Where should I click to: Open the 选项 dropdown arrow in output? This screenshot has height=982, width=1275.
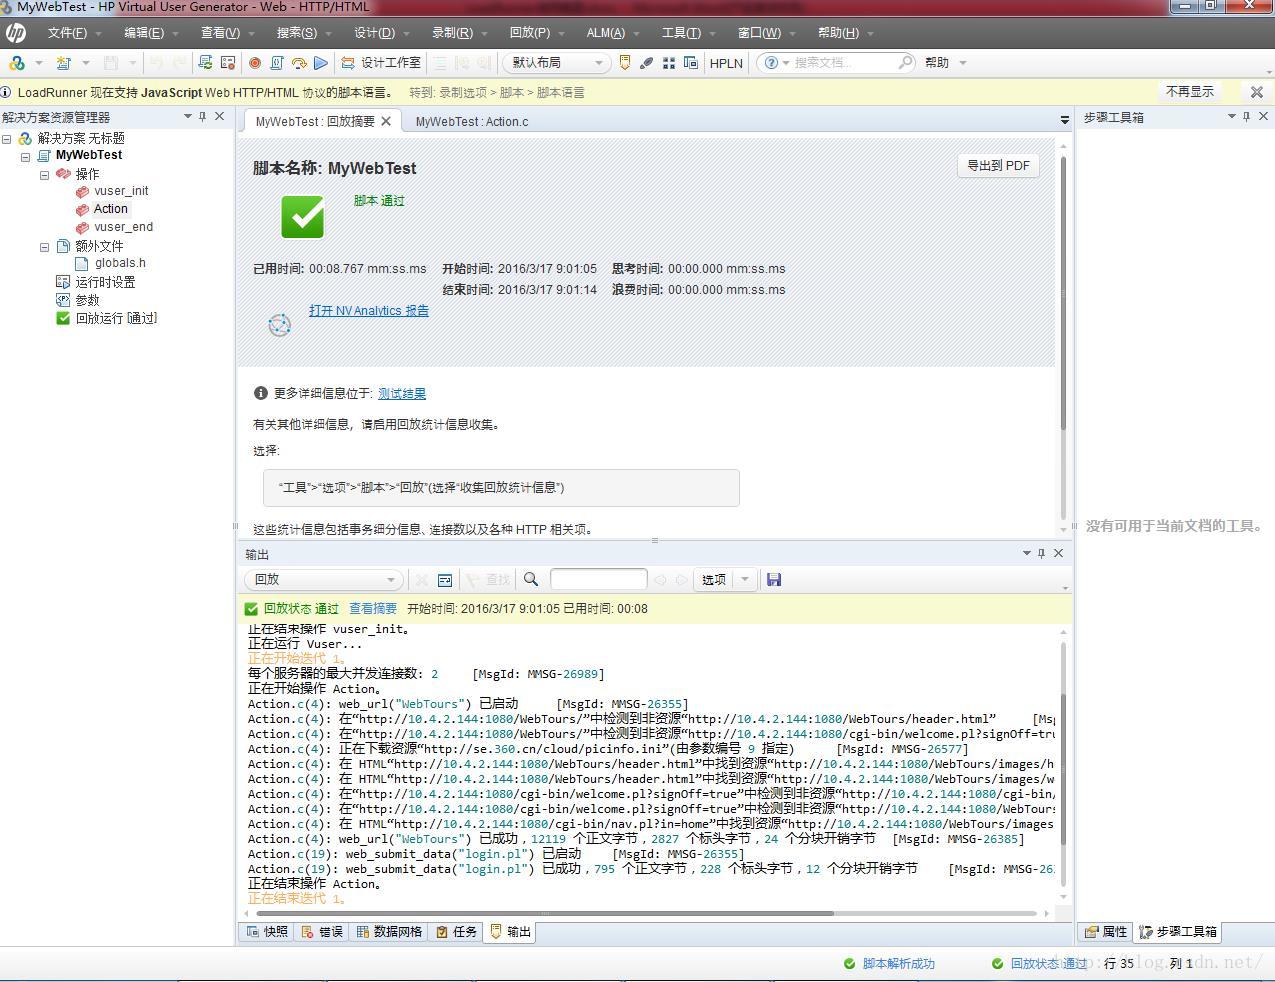pyautogui.click(x=745, y=580)
